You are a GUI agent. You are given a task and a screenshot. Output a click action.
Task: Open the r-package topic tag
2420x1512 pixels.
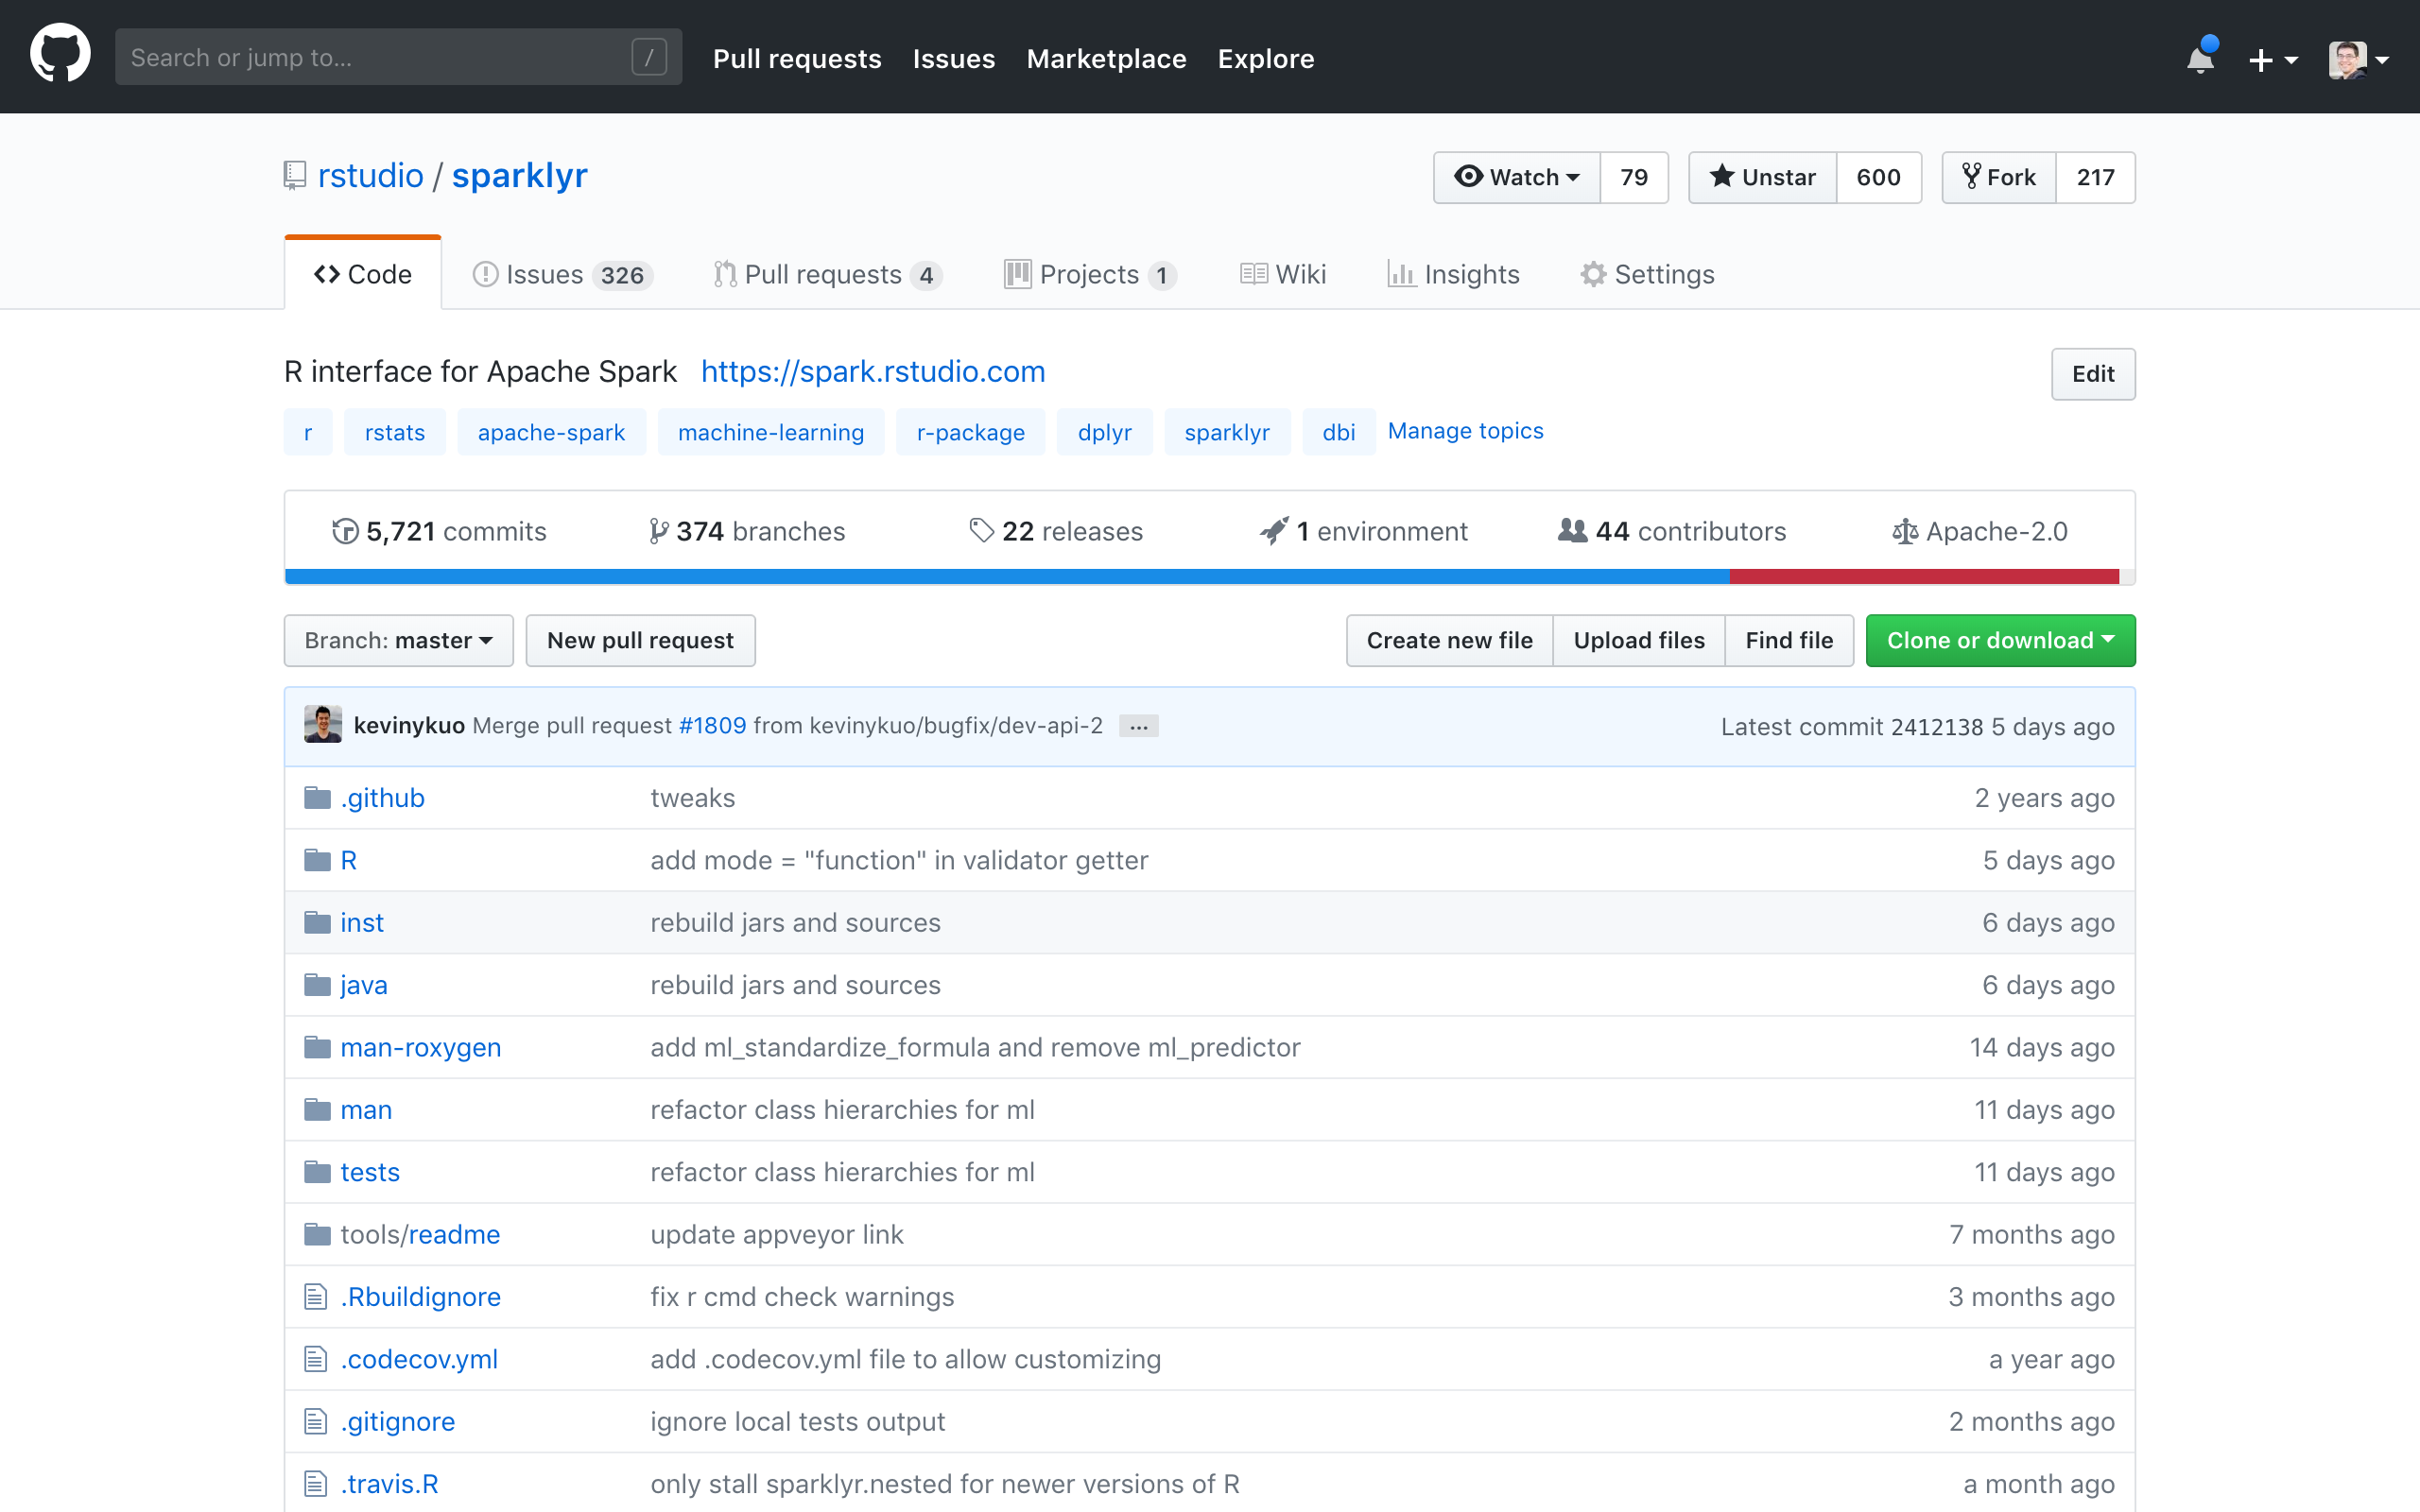click(x=970, y=432)
